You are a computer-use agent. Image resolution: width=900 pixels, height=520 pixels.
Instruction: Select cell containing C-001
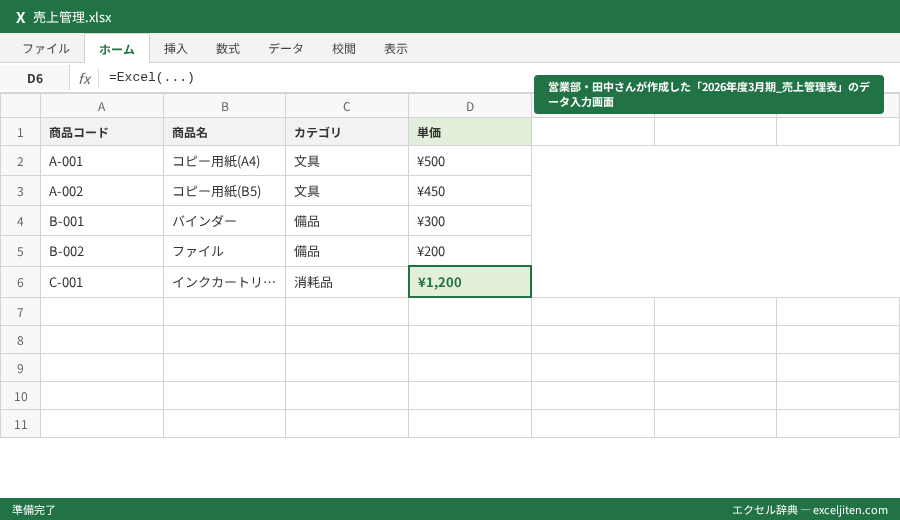102,282
